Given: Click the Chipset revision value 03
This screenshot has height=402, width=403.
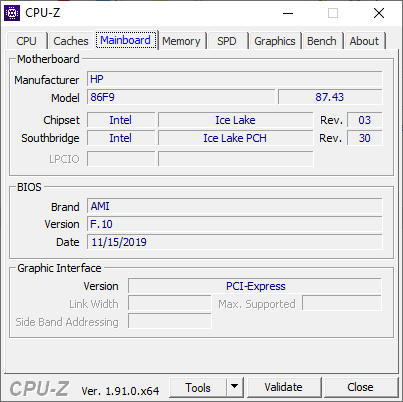Looking at the screenshot, I should [365, 120].
